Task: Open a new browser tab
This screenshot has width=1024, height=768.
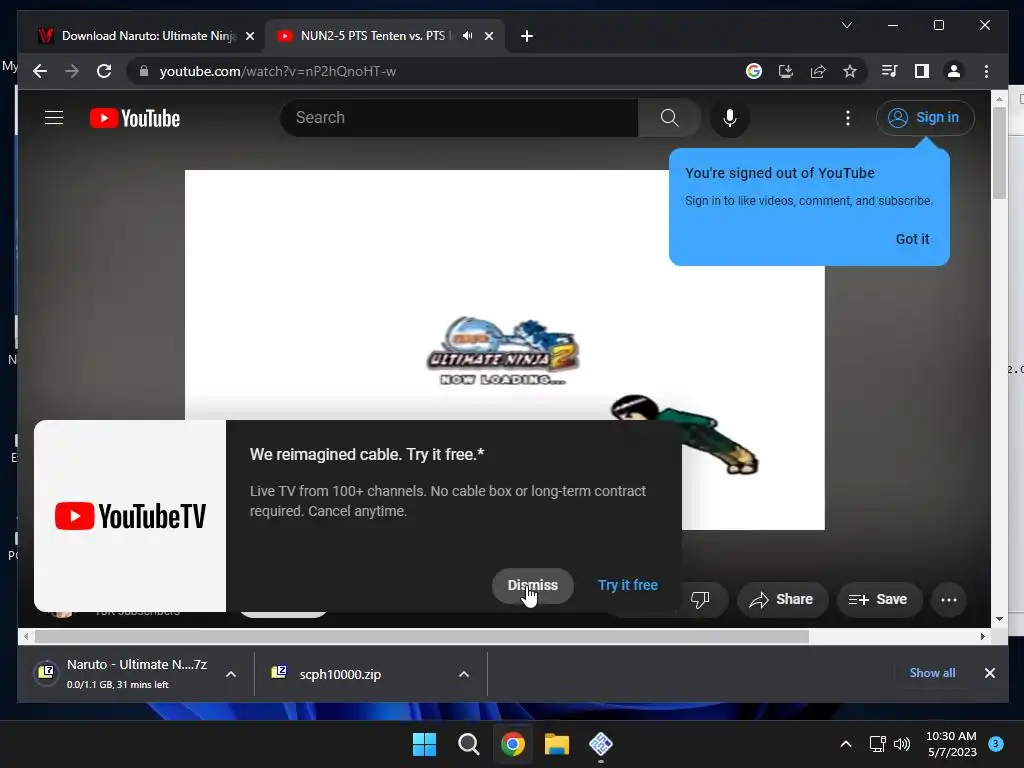Action: point(527,36)
